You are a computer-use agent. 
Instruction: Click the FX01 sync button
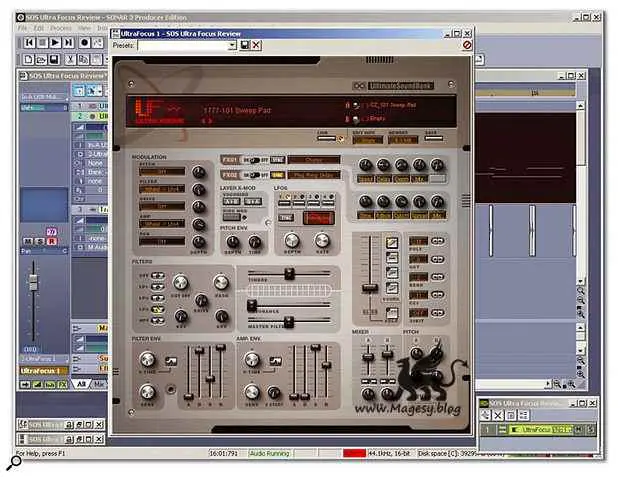(x=277, y=160)
